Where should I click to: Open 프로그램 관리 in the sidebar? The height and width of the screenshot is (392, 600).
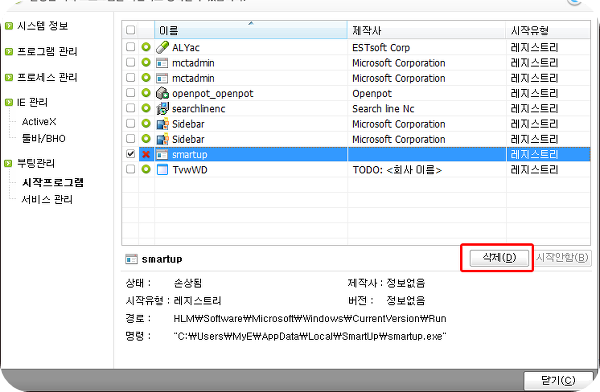click(x=47, y=51)
